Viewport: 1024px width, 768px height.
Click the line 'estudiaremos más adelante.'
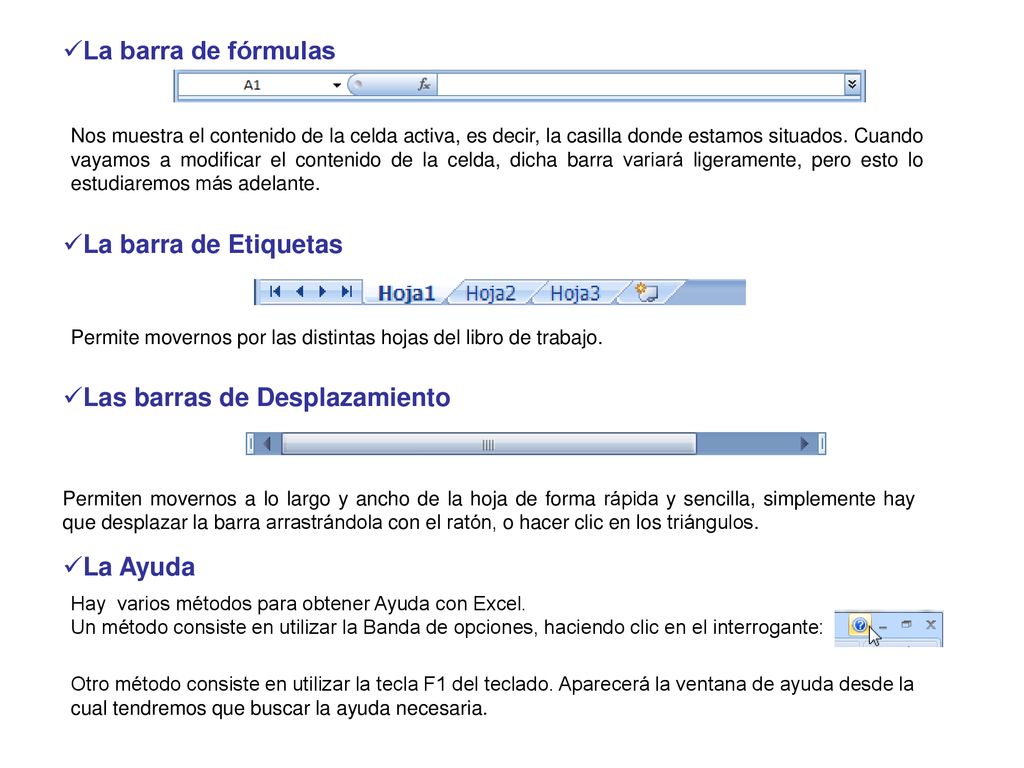pos(195,184)
